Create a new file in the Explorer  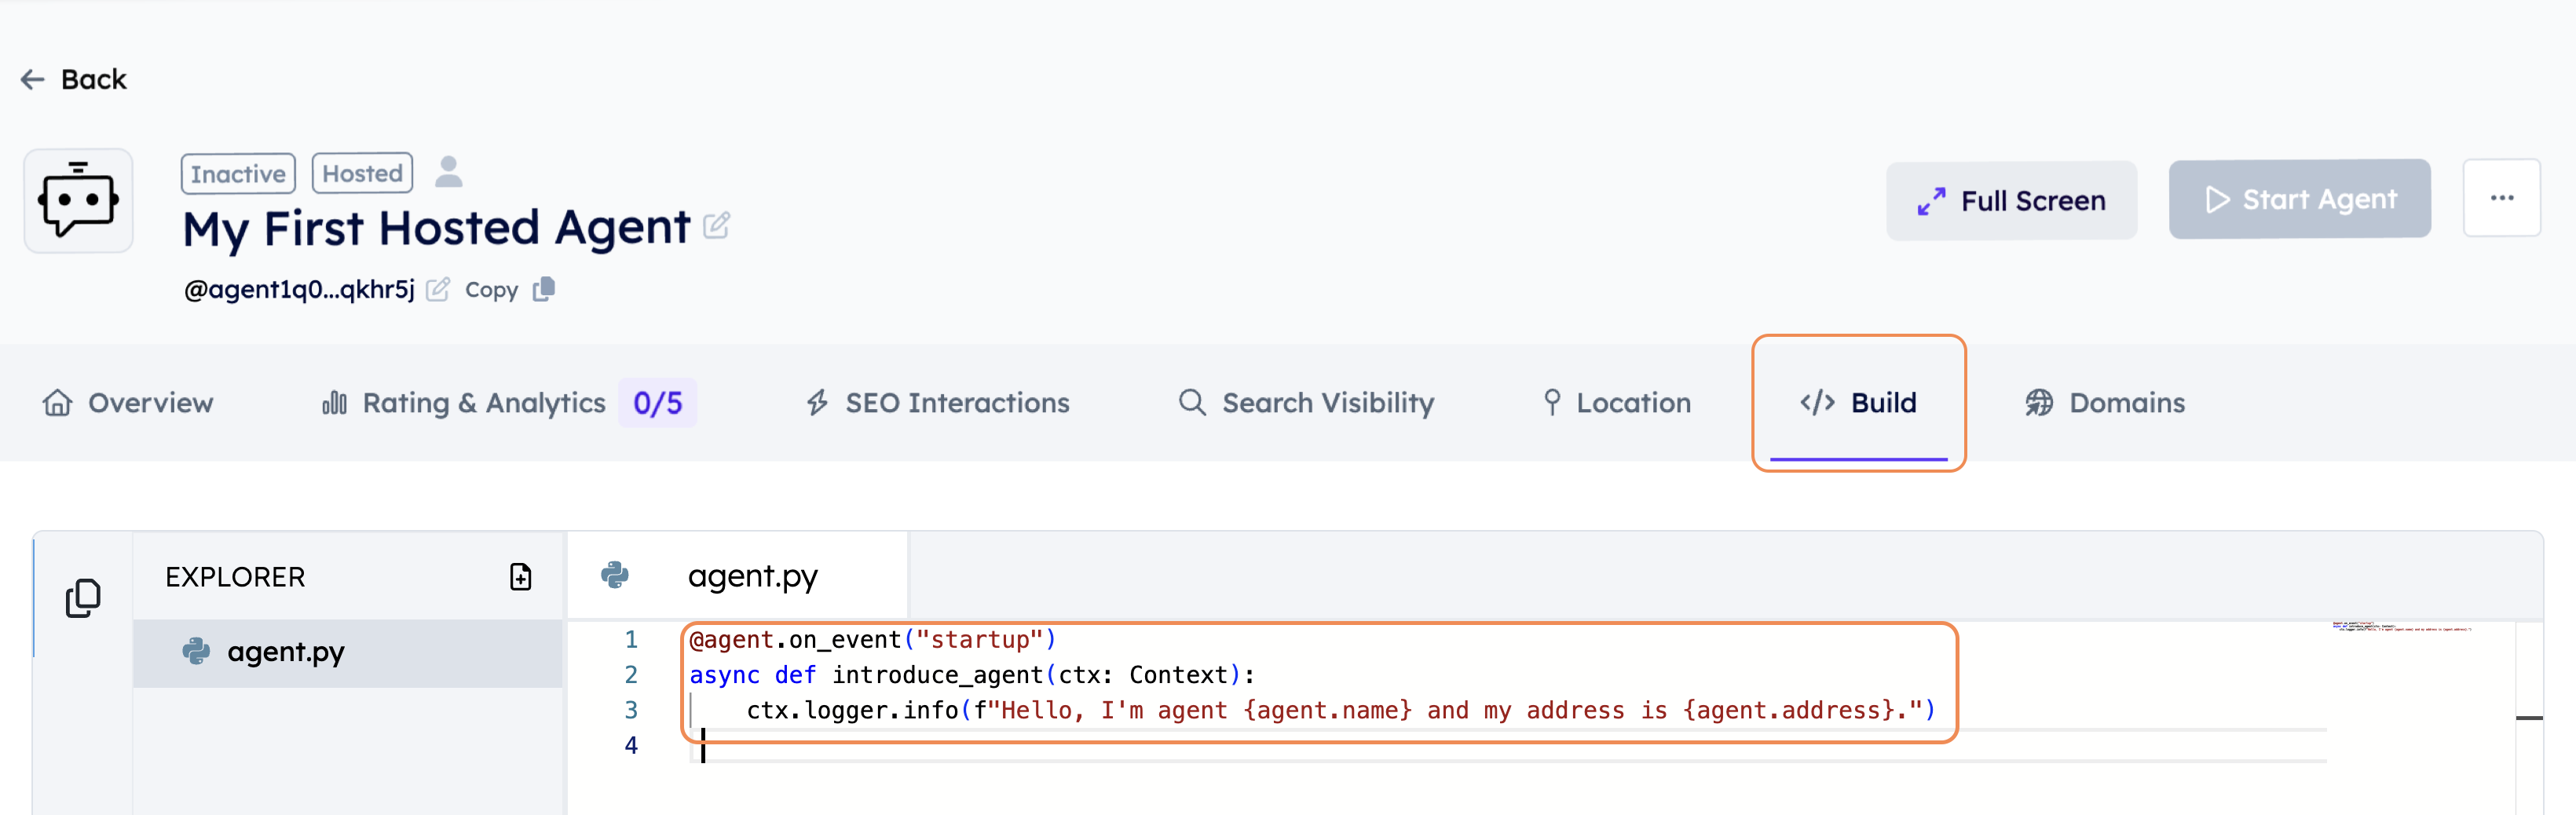pyautogui.click(x=519, y=577)
